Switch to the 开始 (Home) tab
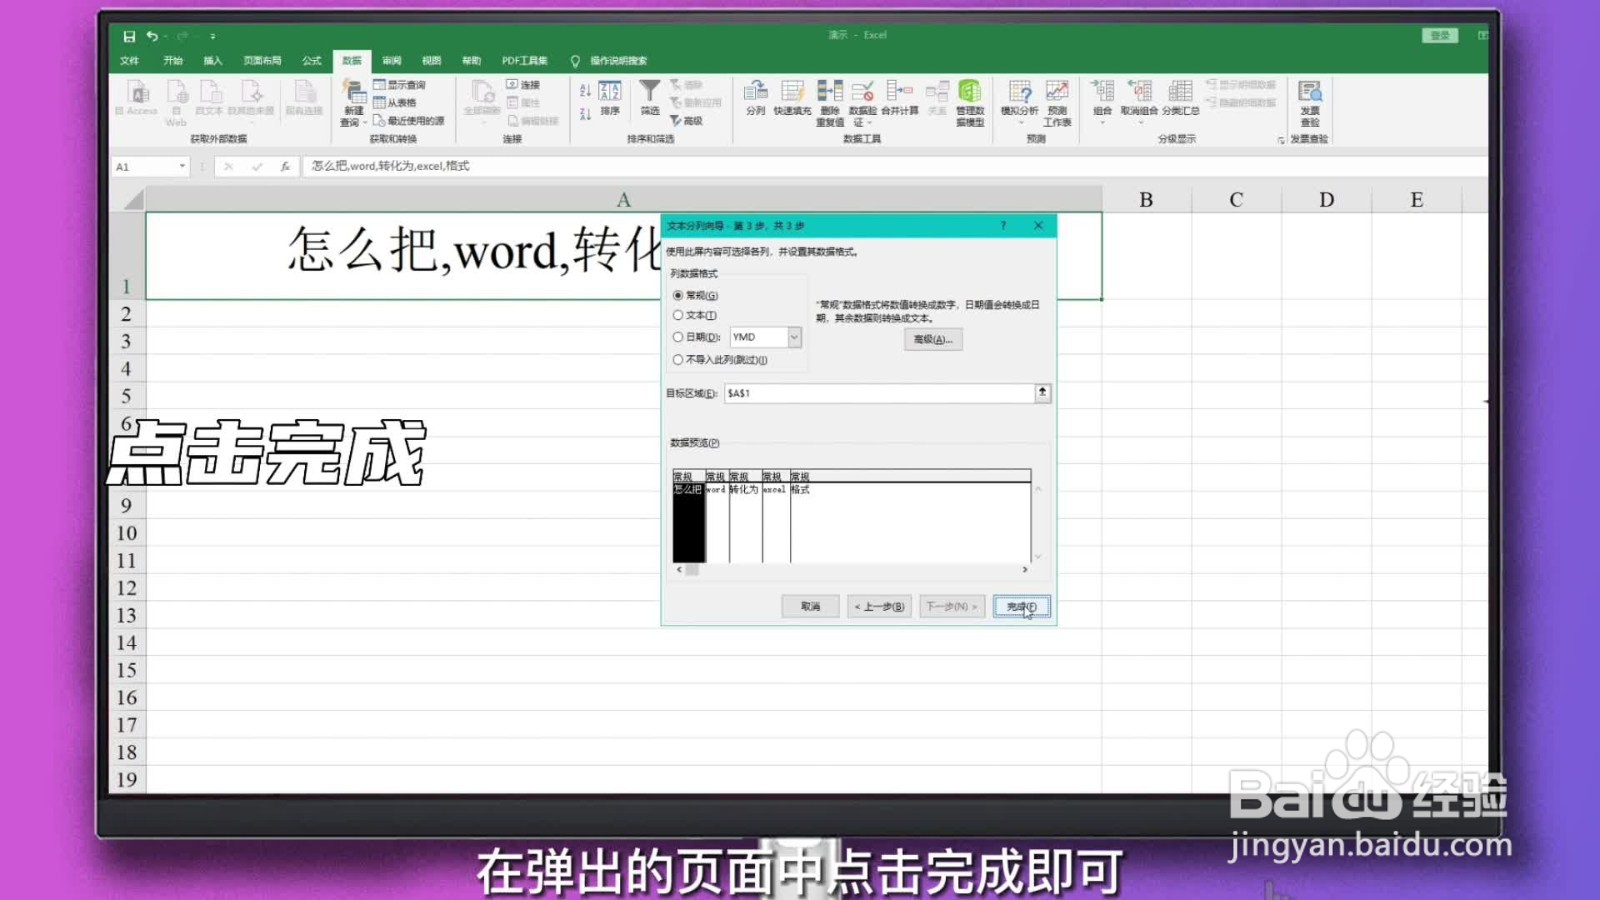This screenshot has width=1600, height=900. point(173,61)
